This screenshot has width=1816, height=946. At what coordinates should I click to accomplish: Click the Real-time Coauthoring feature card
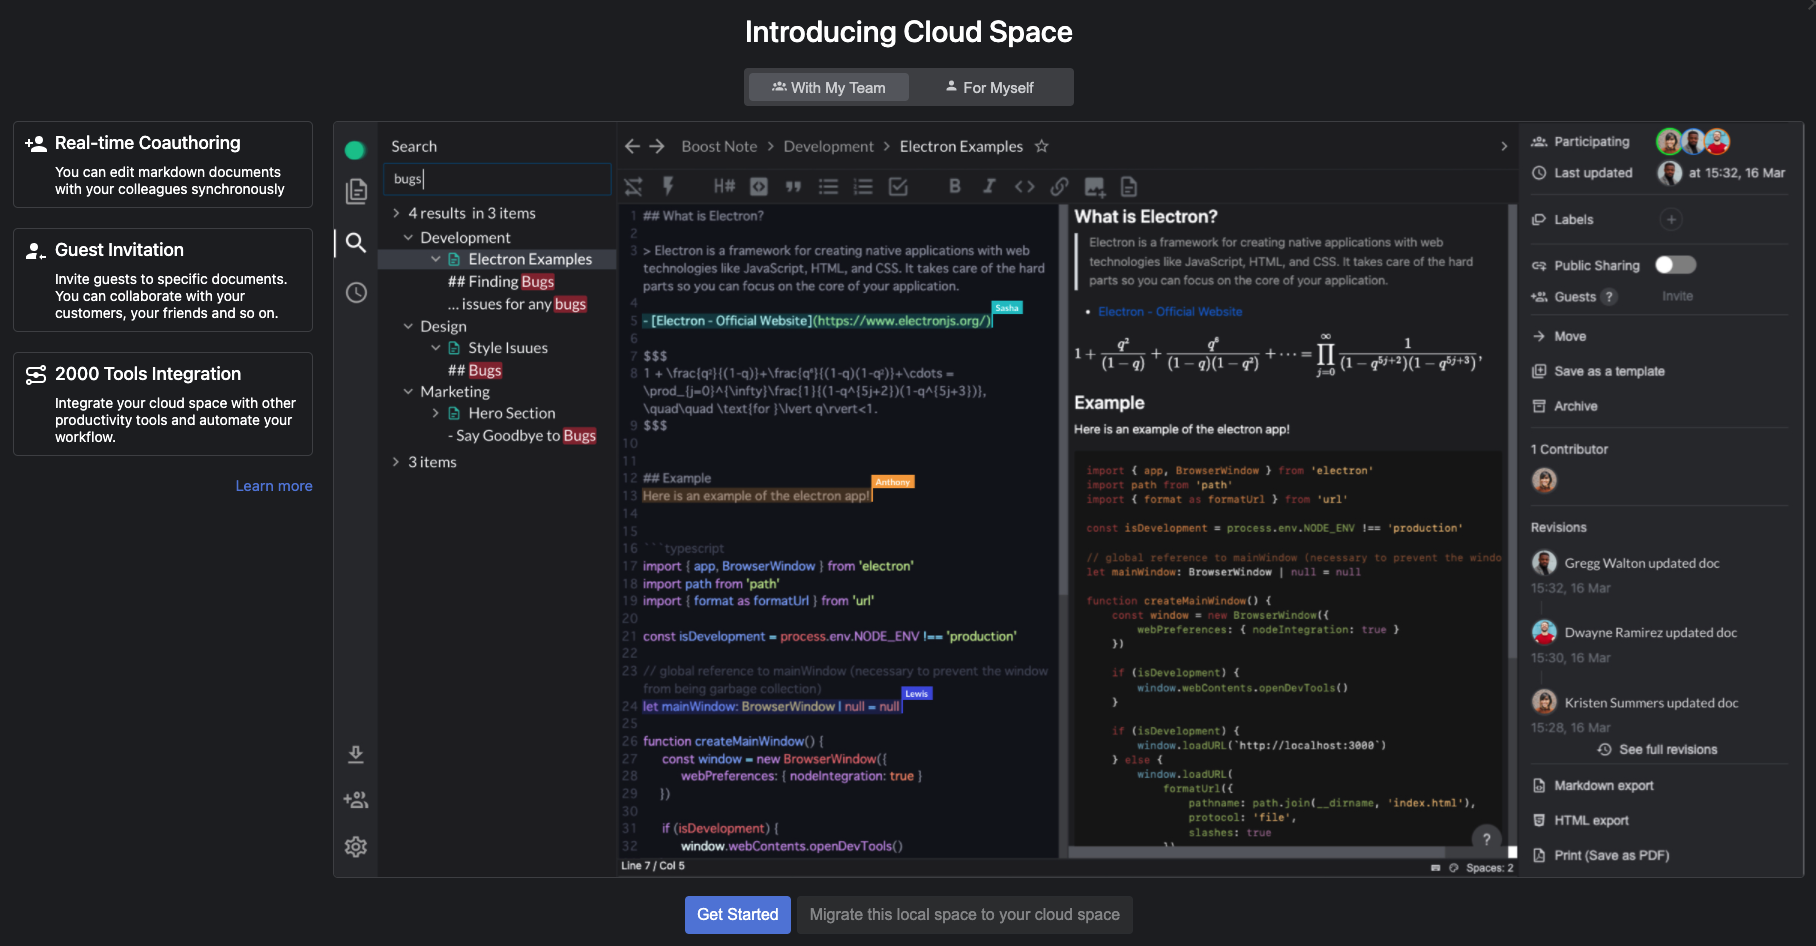tap(163, 165)
